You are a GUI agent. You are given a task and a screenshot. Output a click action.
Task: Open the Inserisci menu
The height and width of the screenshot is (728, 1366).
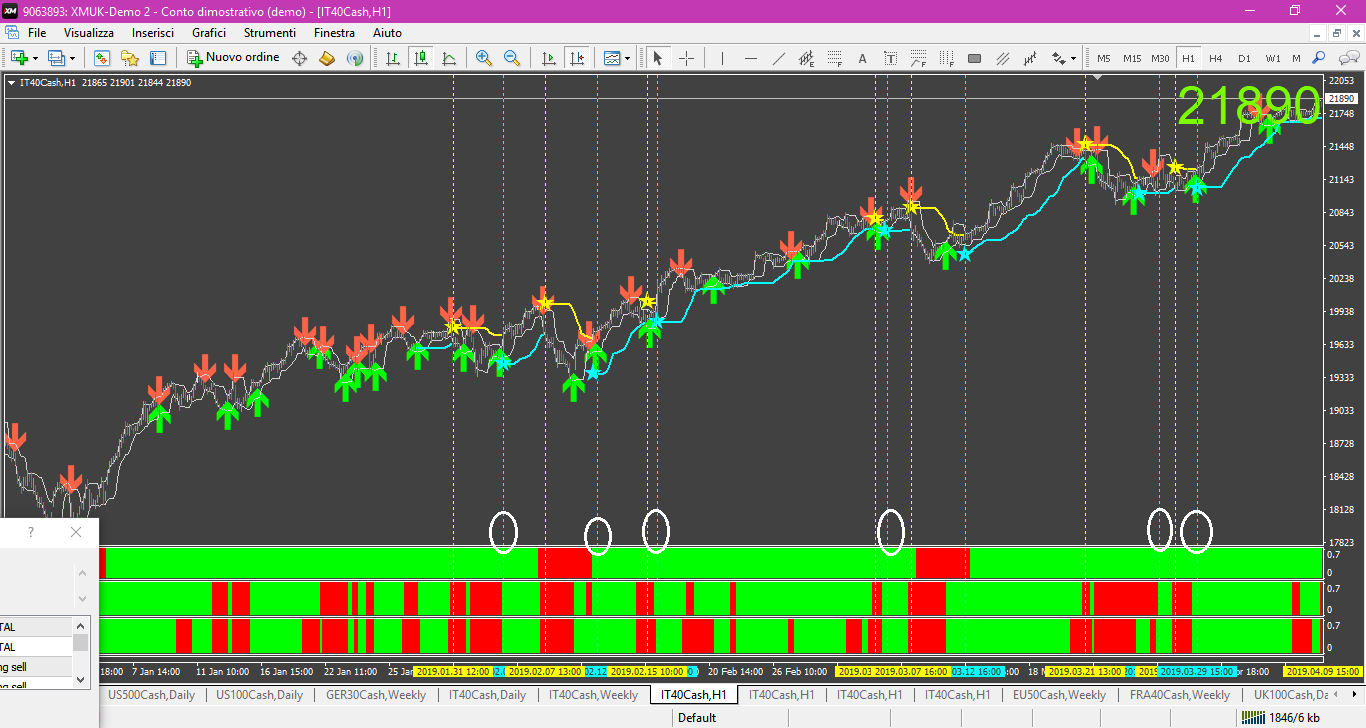point(153,33)
